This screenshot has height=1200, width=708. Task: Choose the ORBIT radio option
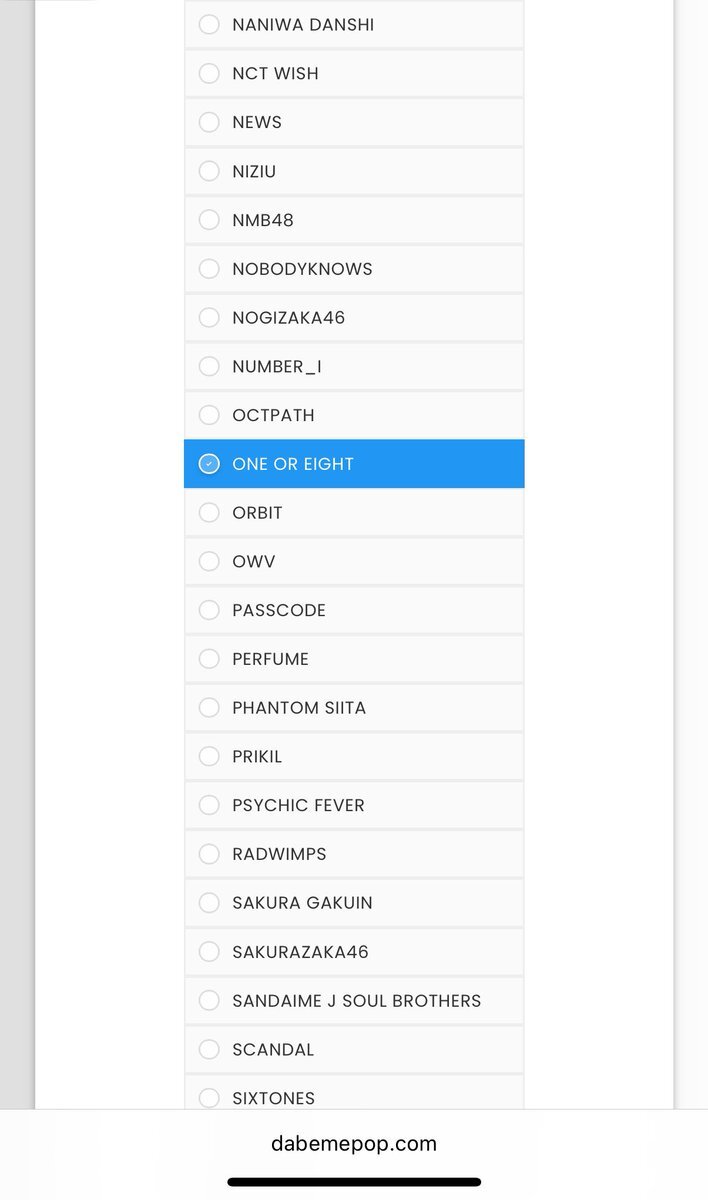tap(354, 512)
